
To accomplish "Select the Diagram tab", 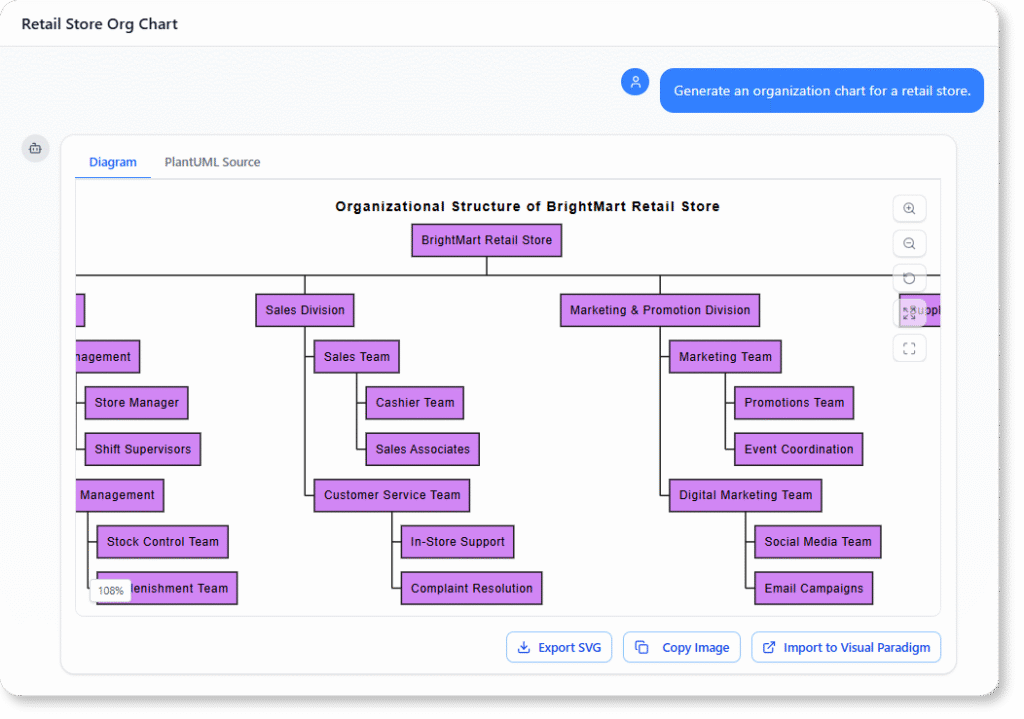I will pyautogui.click(x=112, y=161).
